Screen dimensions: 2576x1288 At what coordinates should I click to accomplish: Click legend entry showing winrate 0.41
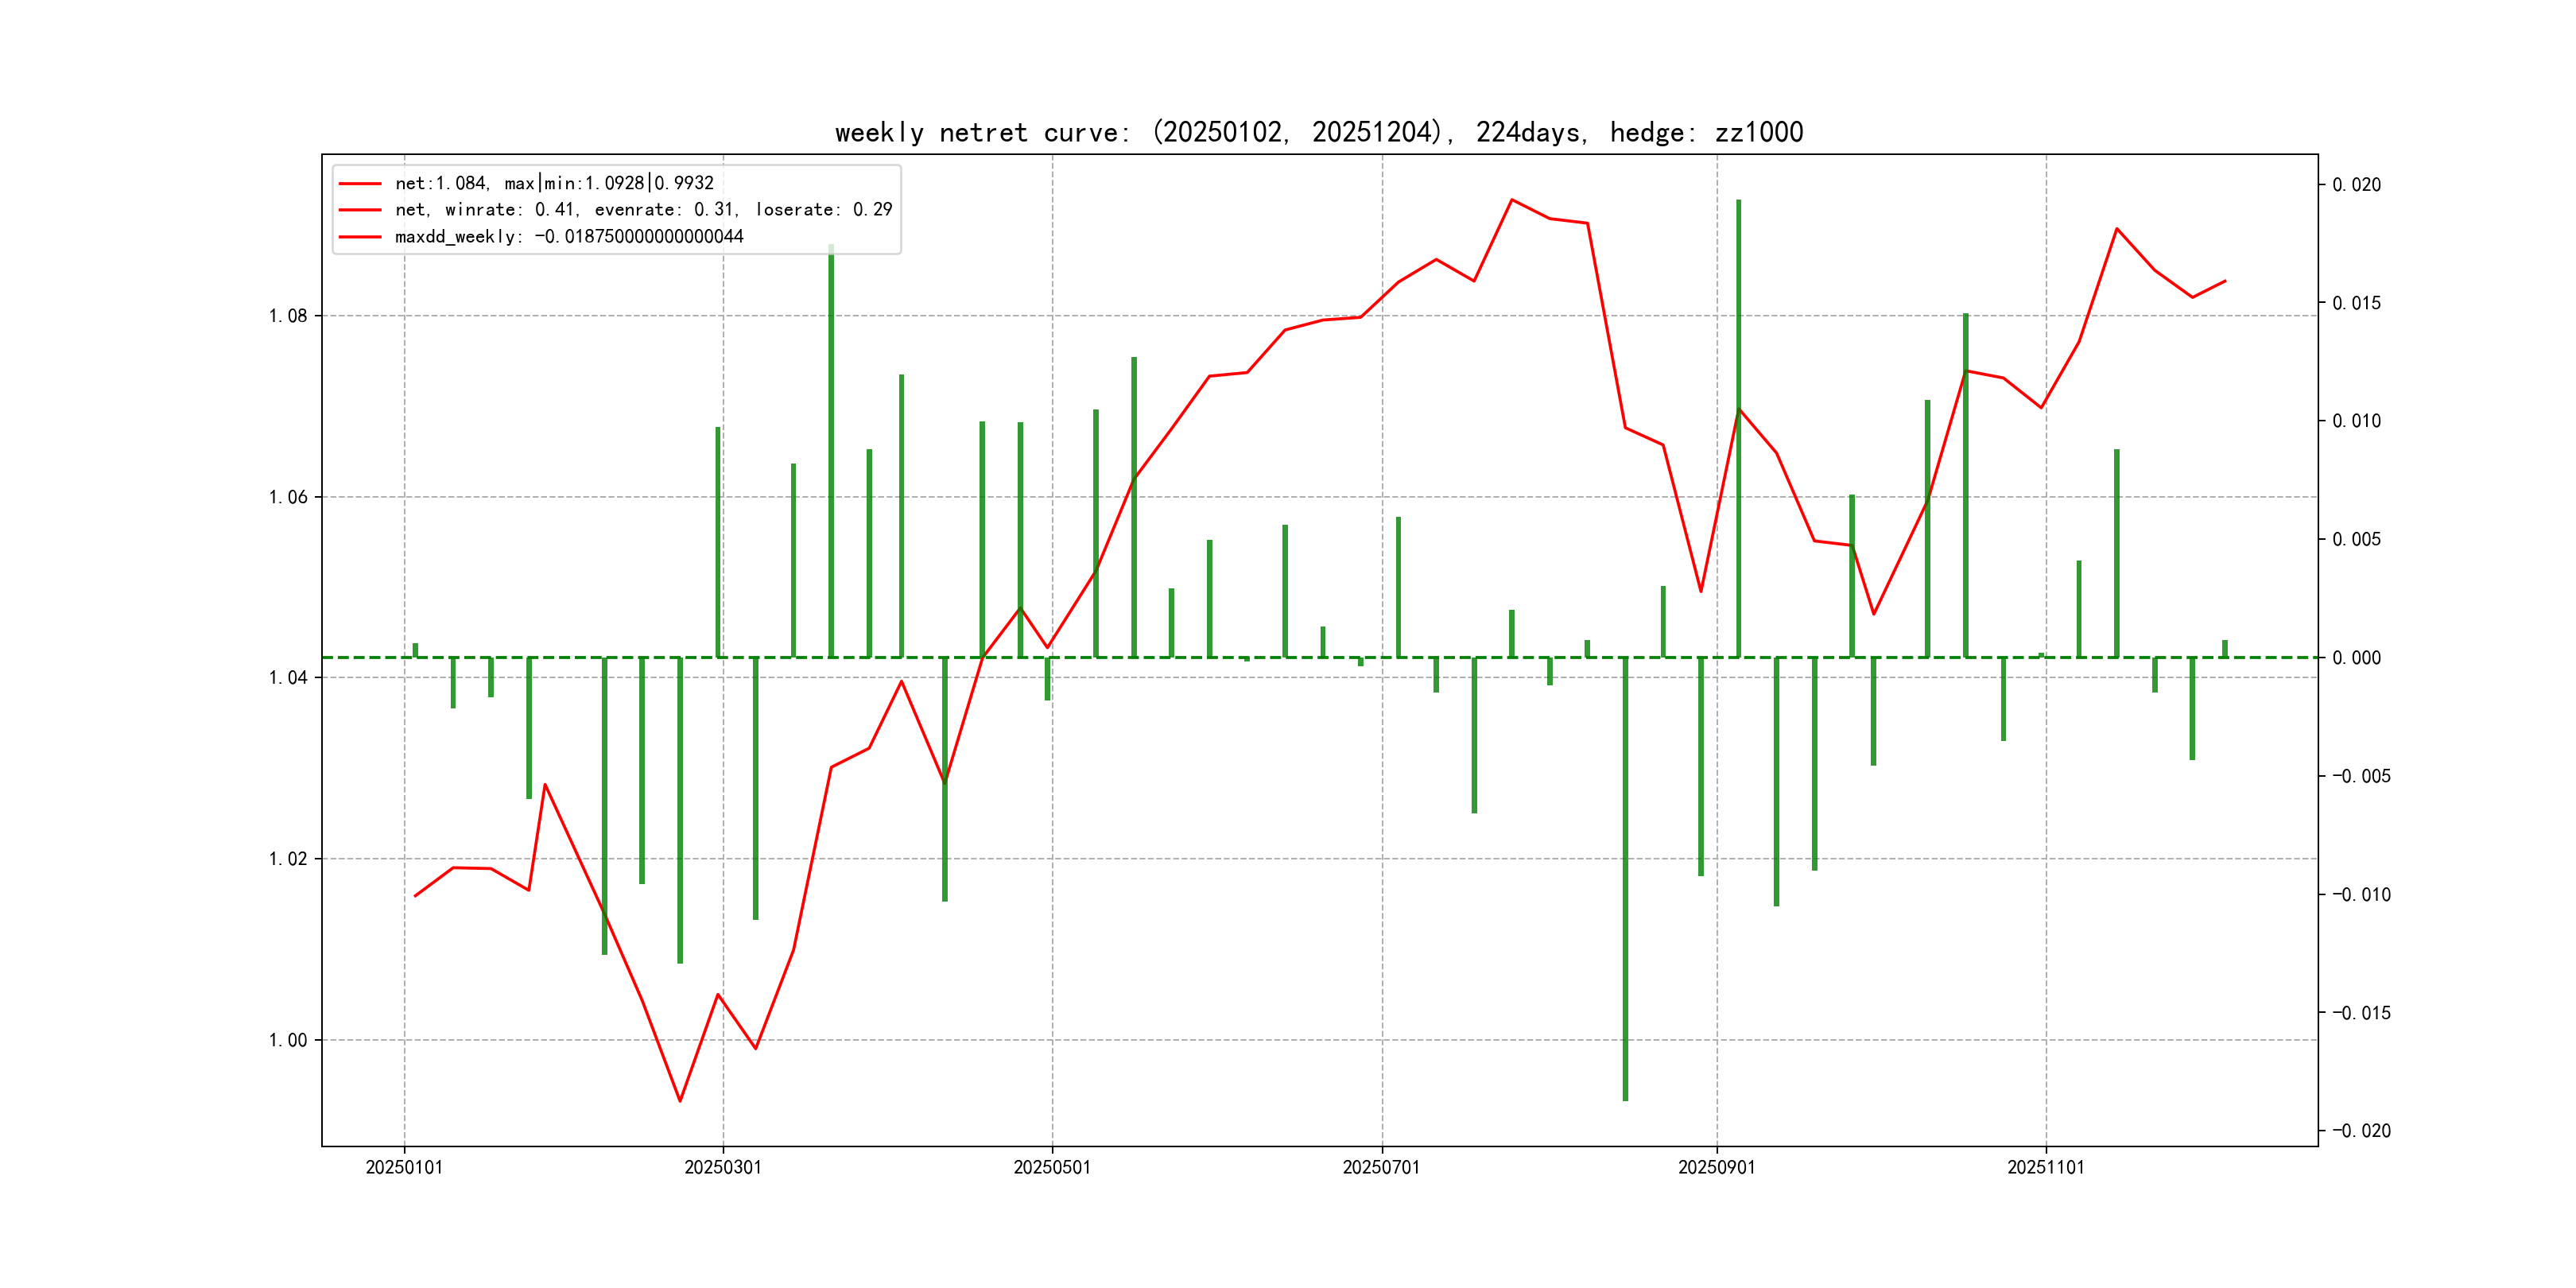coord(643,210)
